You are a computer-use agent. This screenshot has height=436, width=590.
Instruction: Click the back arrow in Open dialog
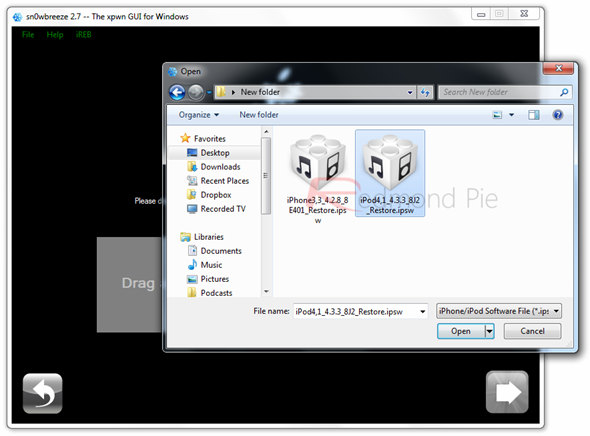pyautogui.click(x=177, y=92)
